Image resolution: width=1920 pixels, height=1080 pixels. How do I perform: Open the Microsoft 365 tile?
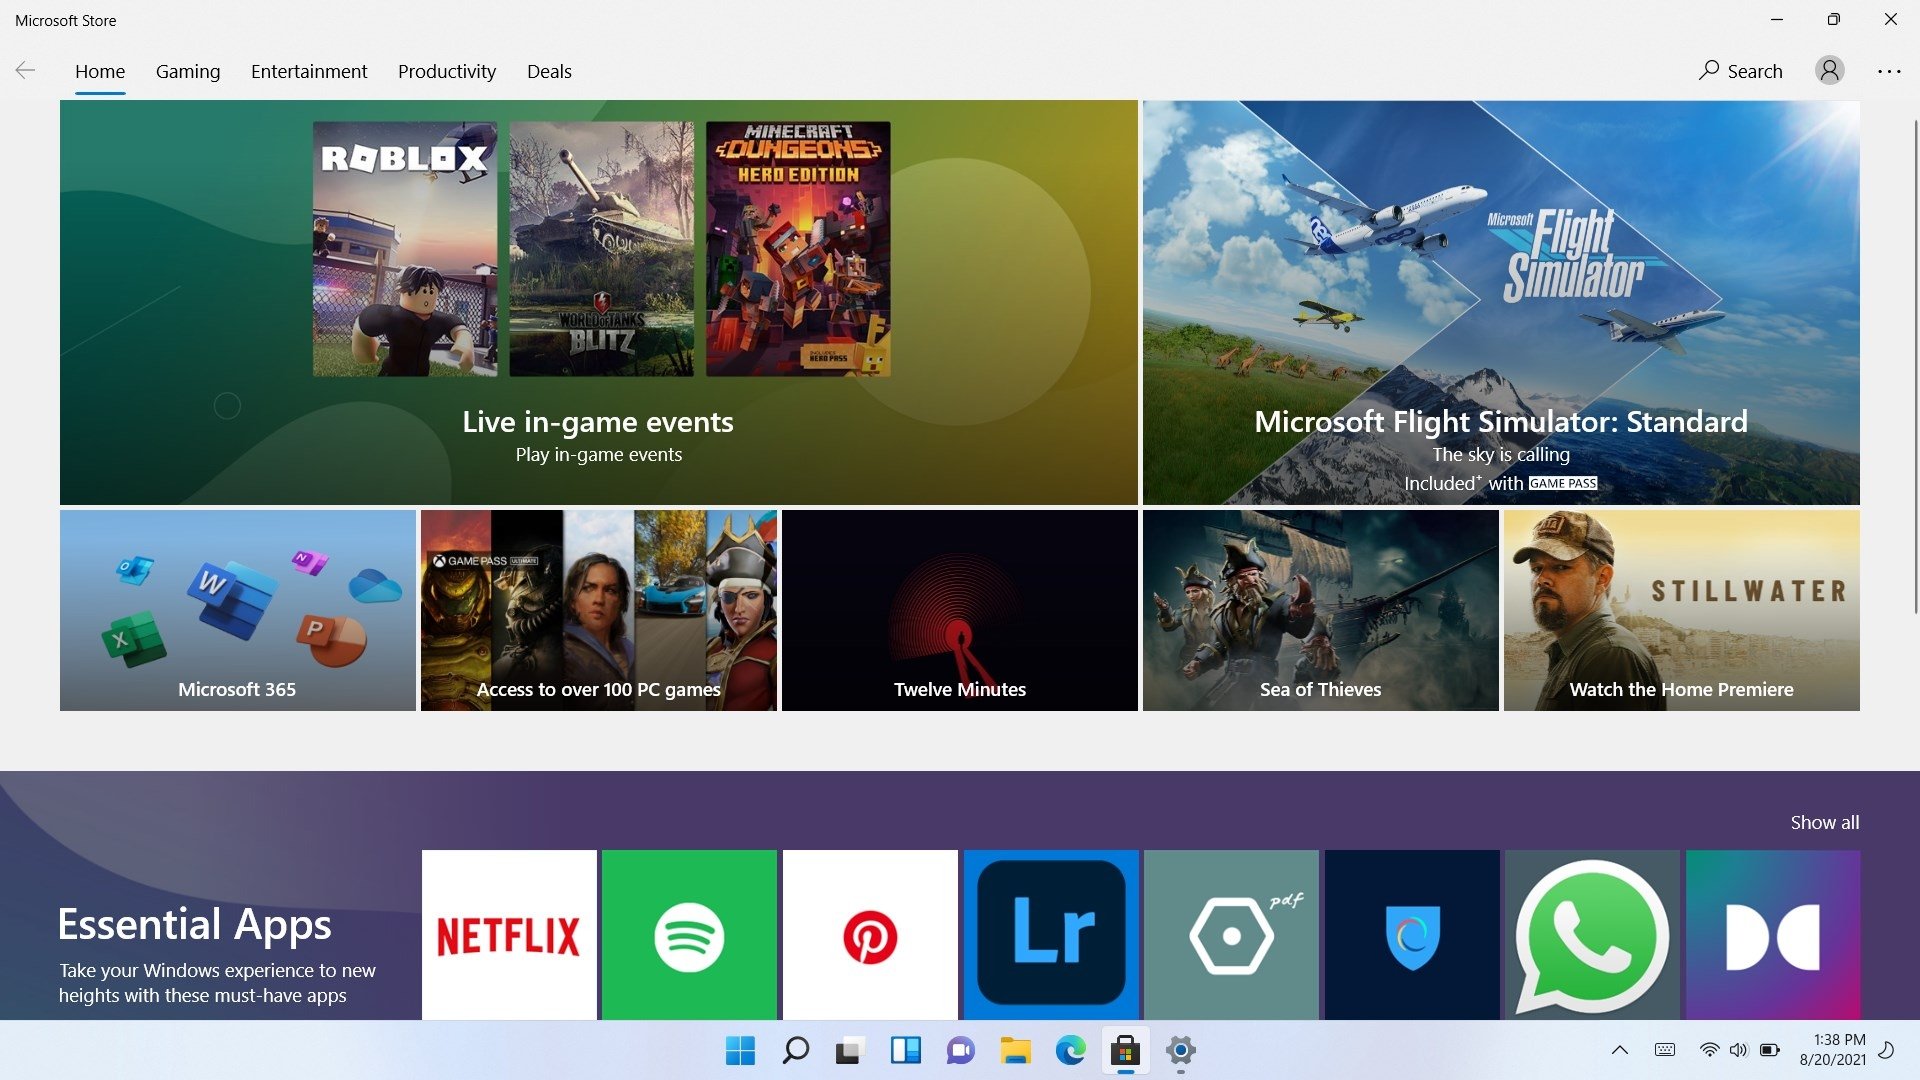click(x=237, y=609)
